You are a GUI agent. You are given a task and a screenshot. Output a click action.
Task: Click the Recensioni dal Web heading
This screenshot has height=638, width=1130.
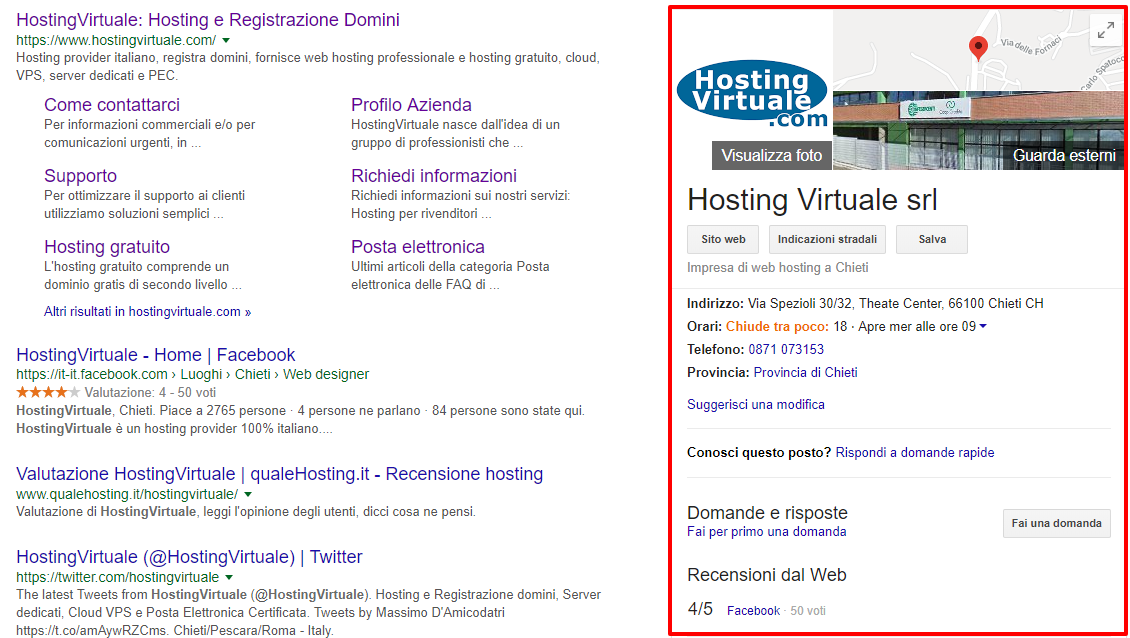point(767,575)
